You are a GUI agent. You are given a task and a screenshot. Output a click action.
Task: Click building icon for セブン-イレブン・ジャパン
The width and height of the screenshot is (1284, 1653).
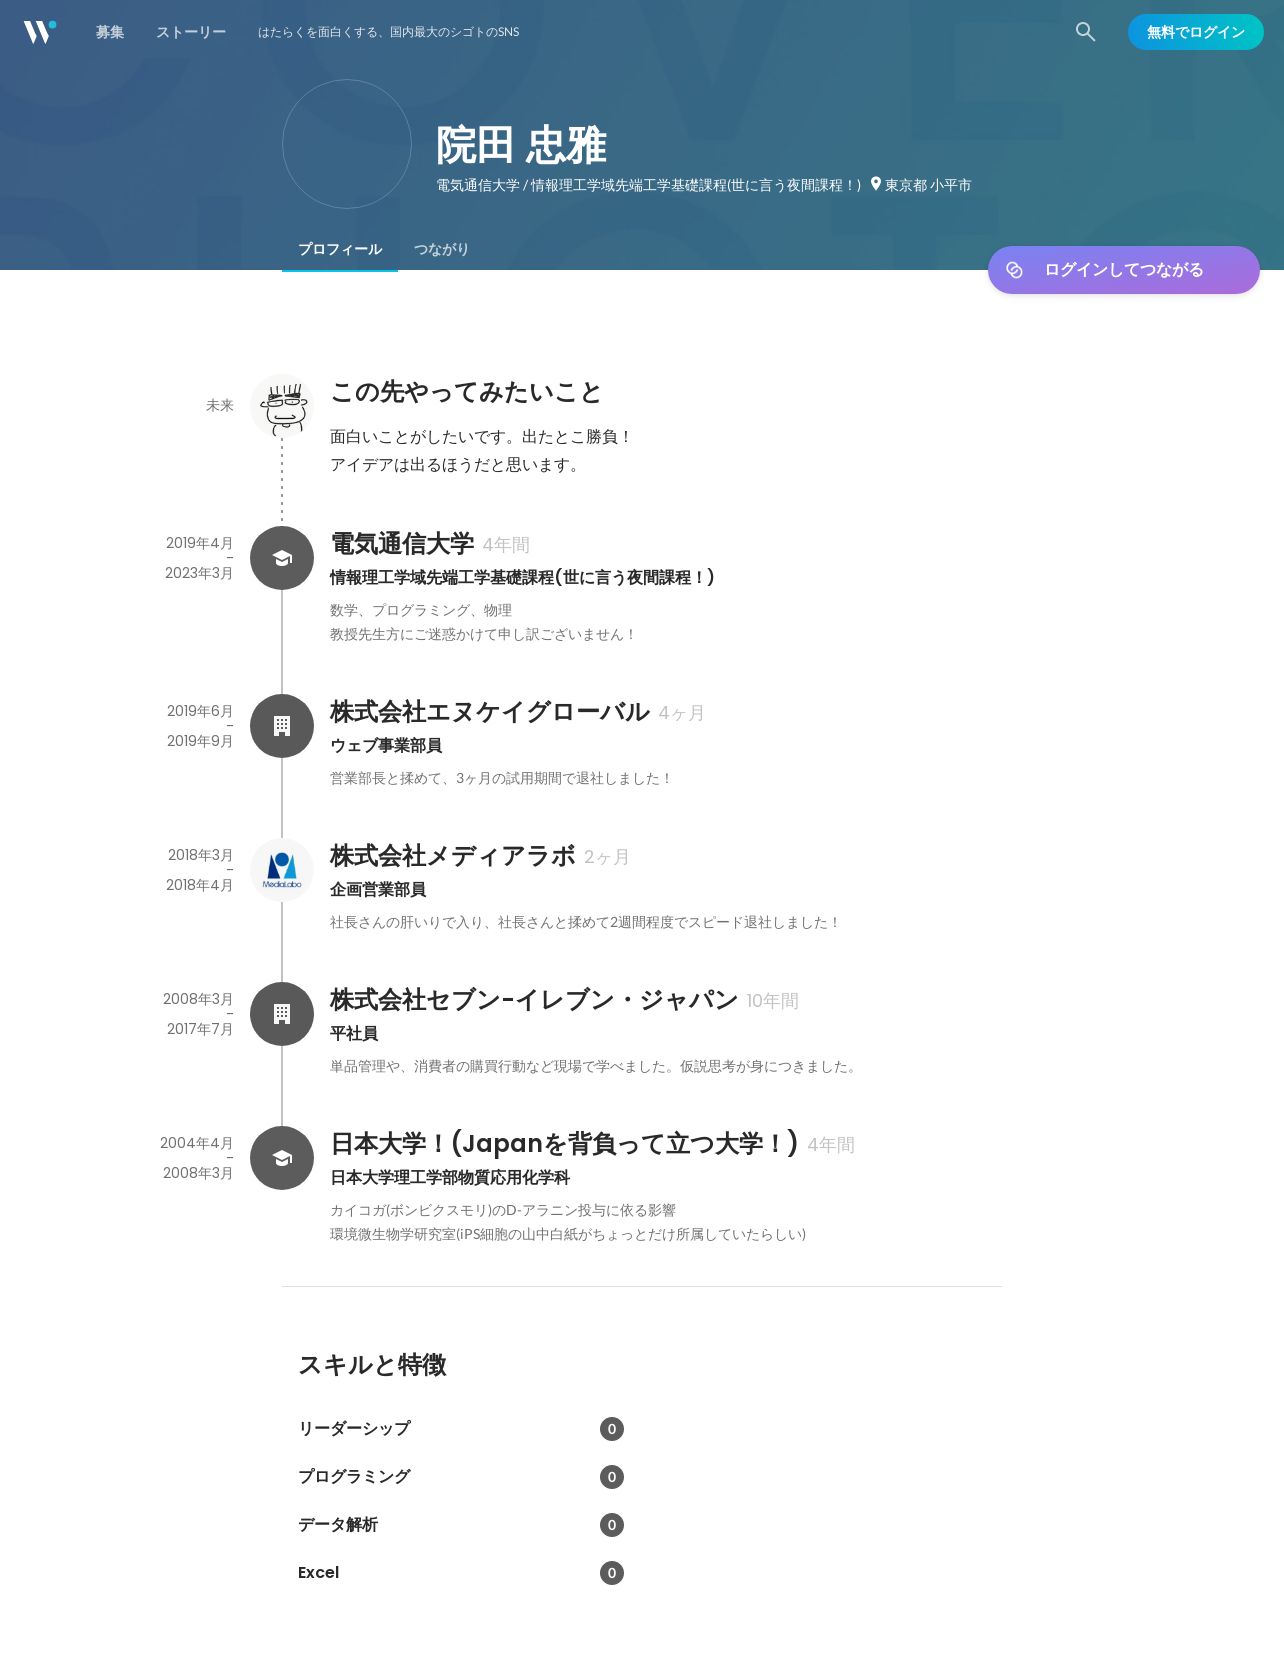(x=282, y=1014)
